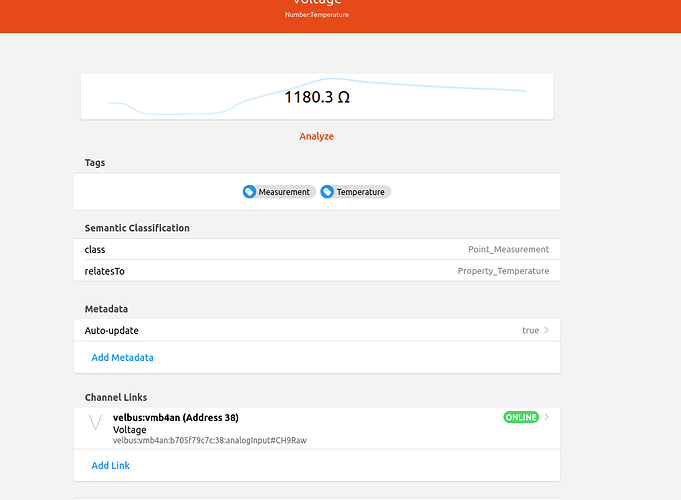Click the blue tag icon beside Measurement
This screenshot has height=500, width=681.
click(249, 192)
